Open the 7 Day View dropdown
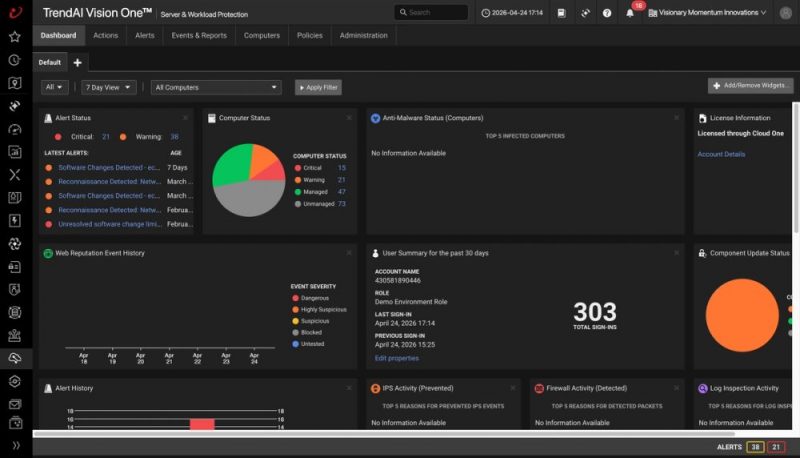Image resolution: width=800 pixels, height=458 pixels. pos(109,87)
